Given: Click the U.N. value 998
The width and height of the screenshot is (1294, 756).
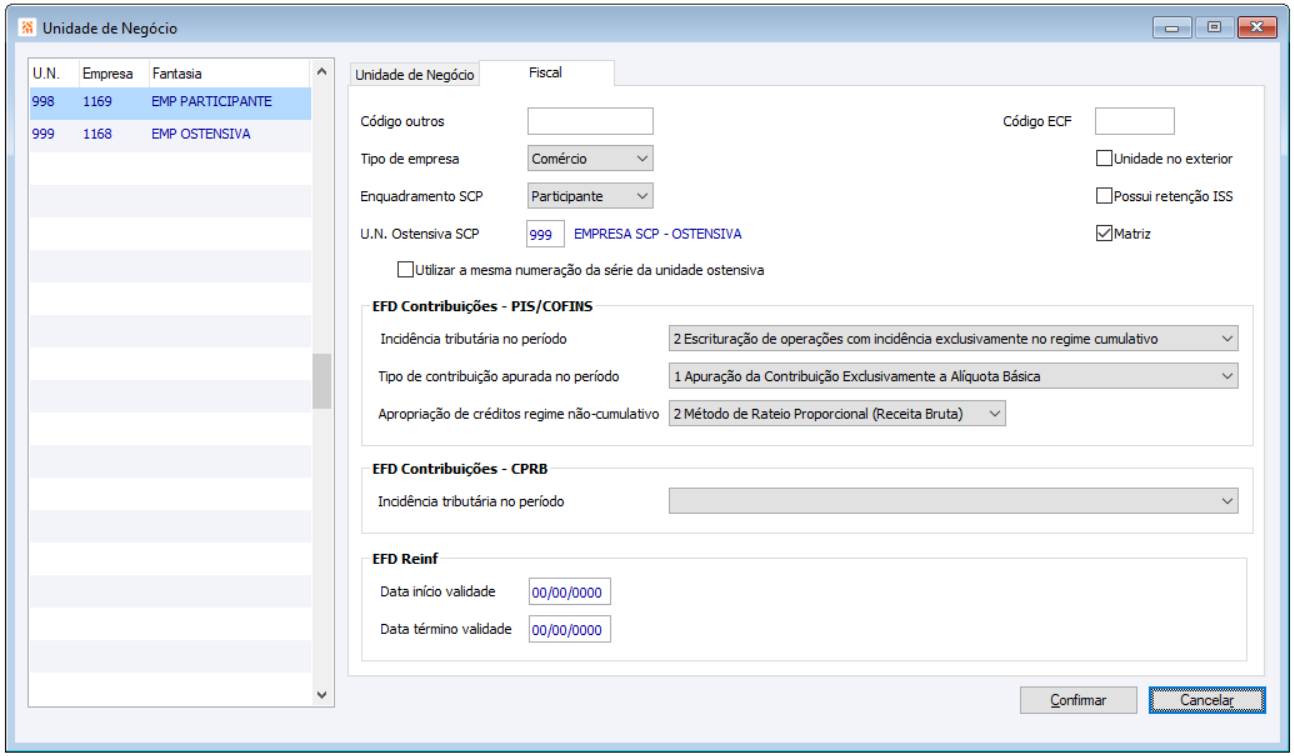Looking at the screenshot, I should [x=43, y=102].
